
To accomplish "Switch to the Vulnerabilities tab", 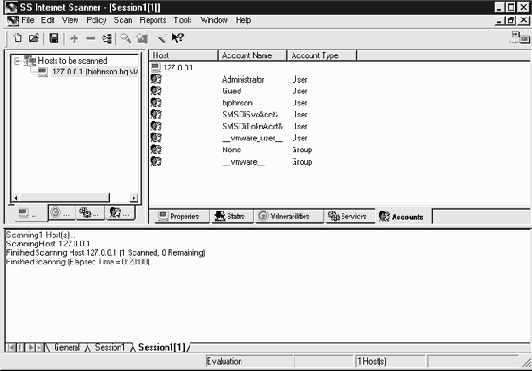I will point(289,216).
